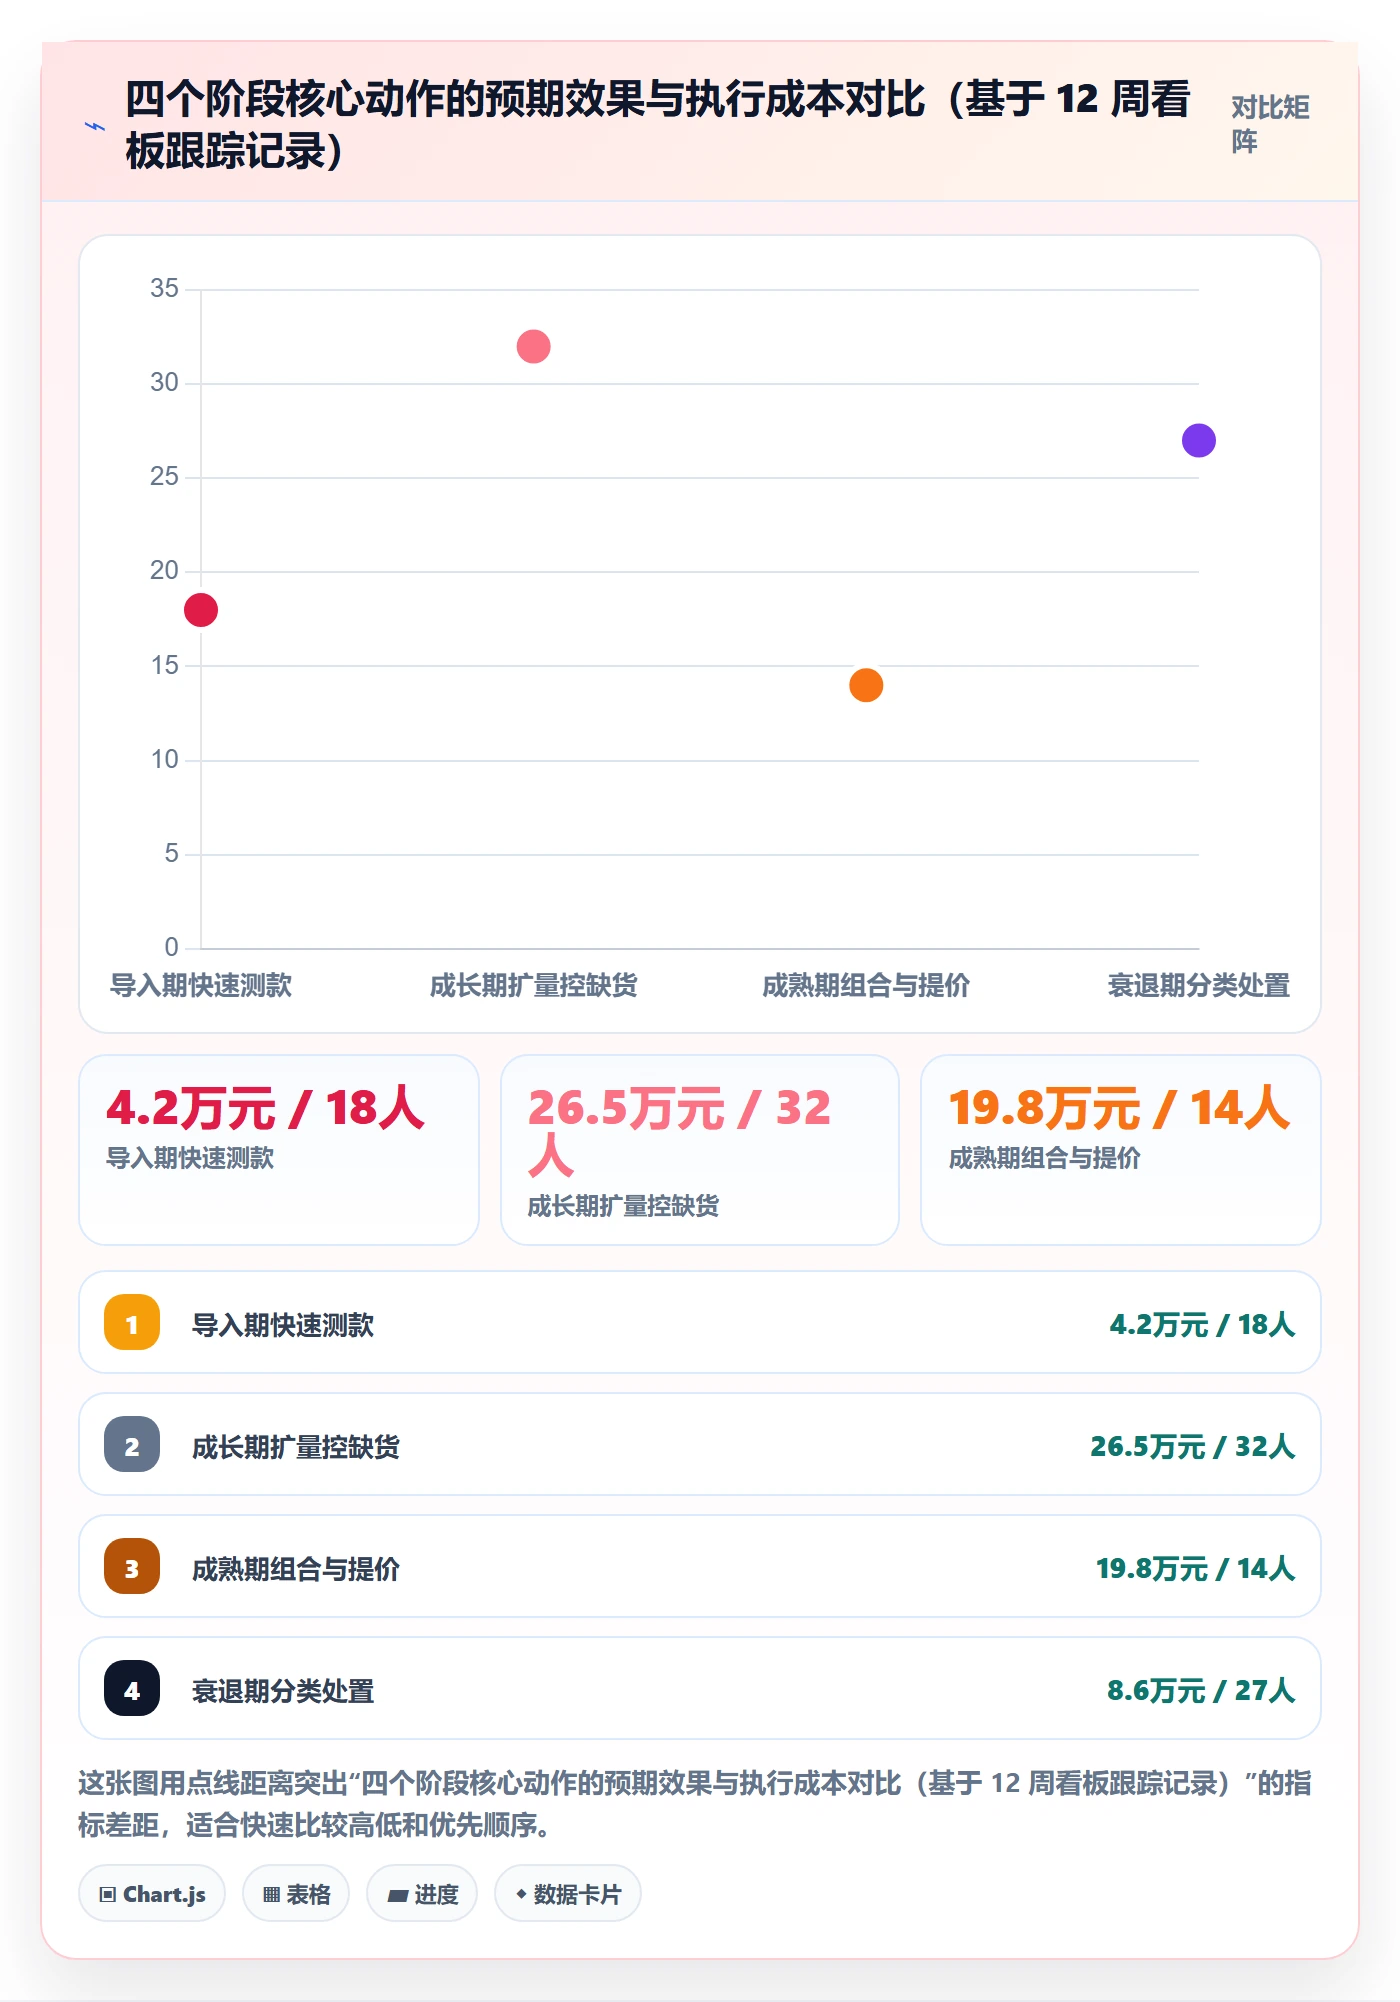Click the Chart.js tag chip

click(152, 1893)
